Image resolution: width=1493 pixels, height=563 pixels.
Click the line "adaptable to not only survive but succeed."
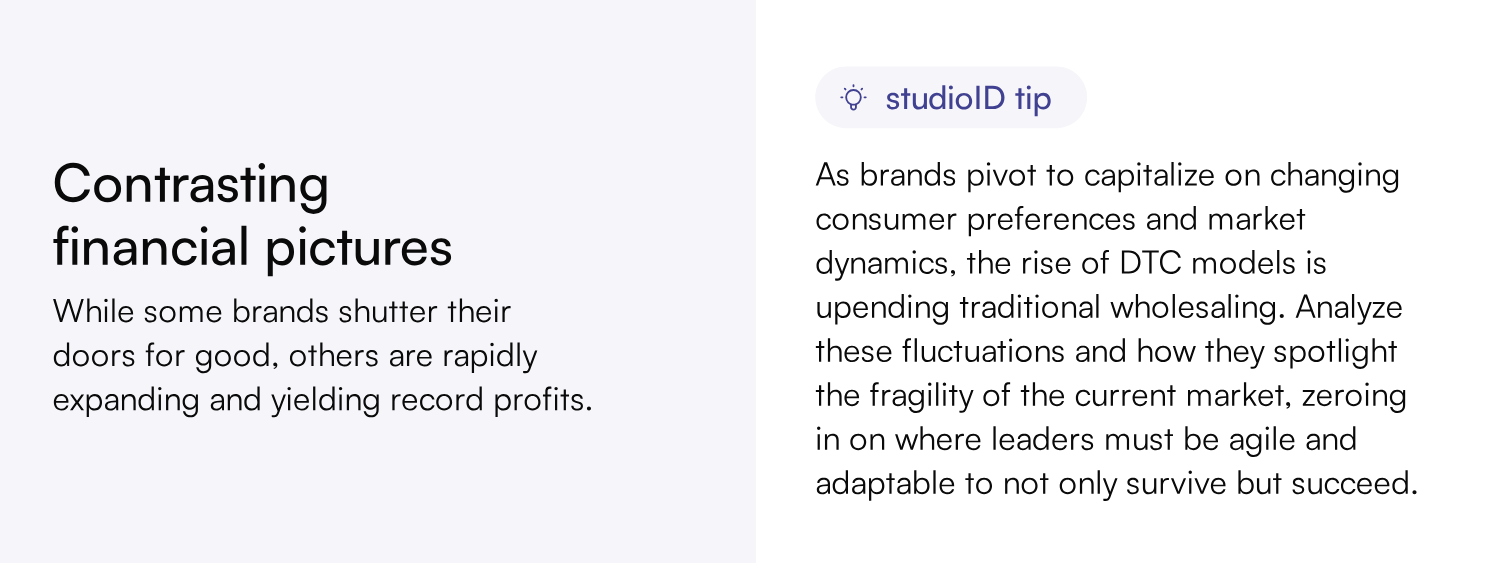(1116, 484)
